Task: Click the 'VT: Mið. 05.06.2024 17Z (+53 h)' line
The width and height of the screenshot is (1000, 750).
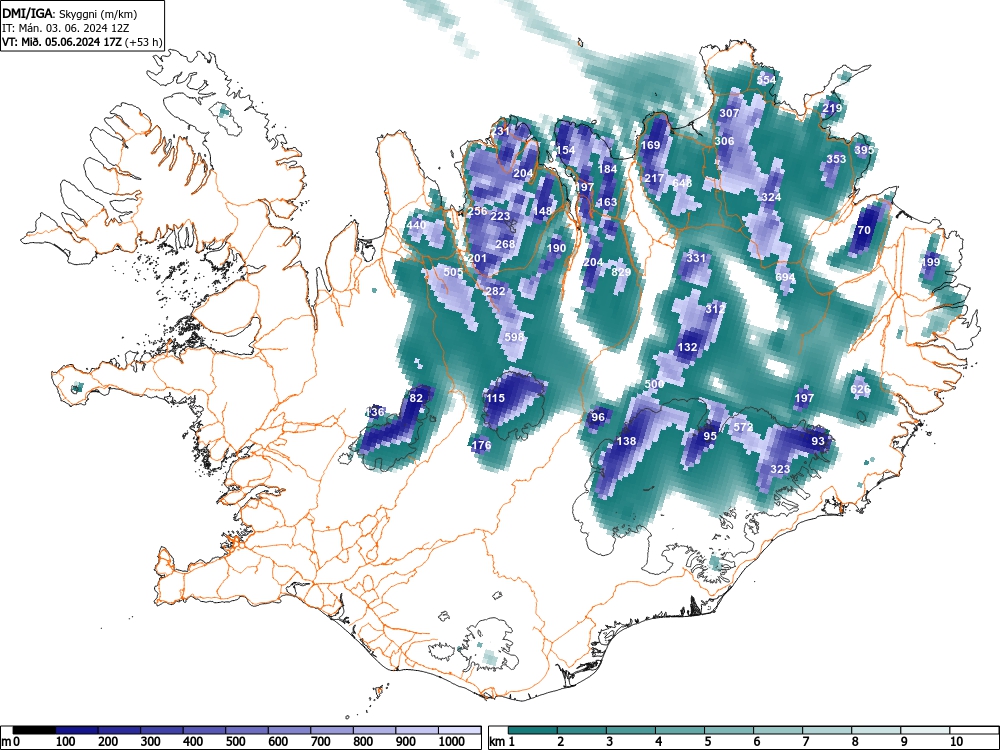Action: [82, 42]
